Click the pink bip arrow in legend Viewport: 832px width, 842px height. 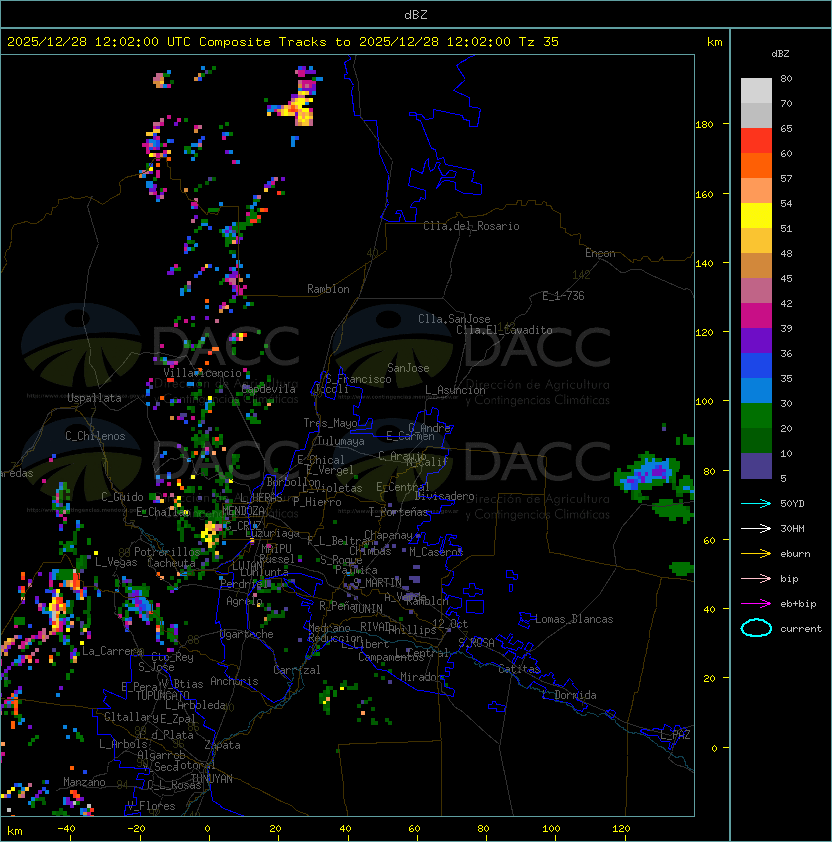pos(756,579)
